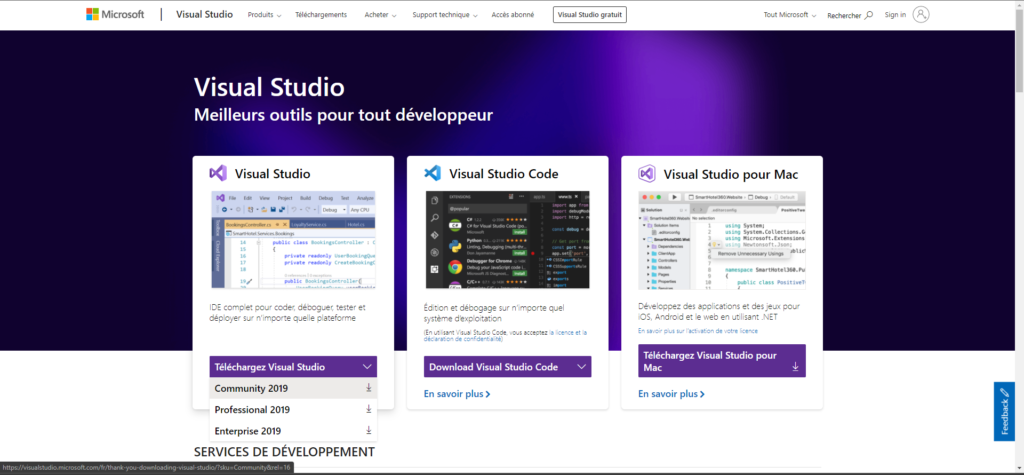Open the Accès abonné nav item

[x=513, y=15]
